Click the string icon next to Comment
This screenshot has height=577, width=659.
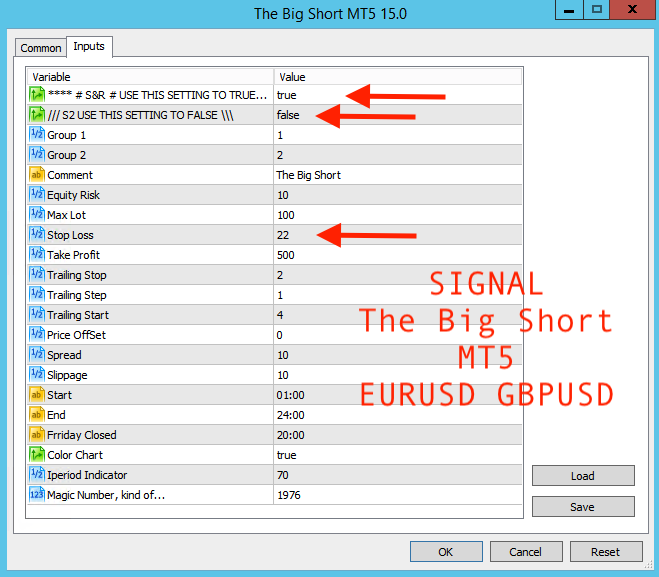(x=37, y=174)
